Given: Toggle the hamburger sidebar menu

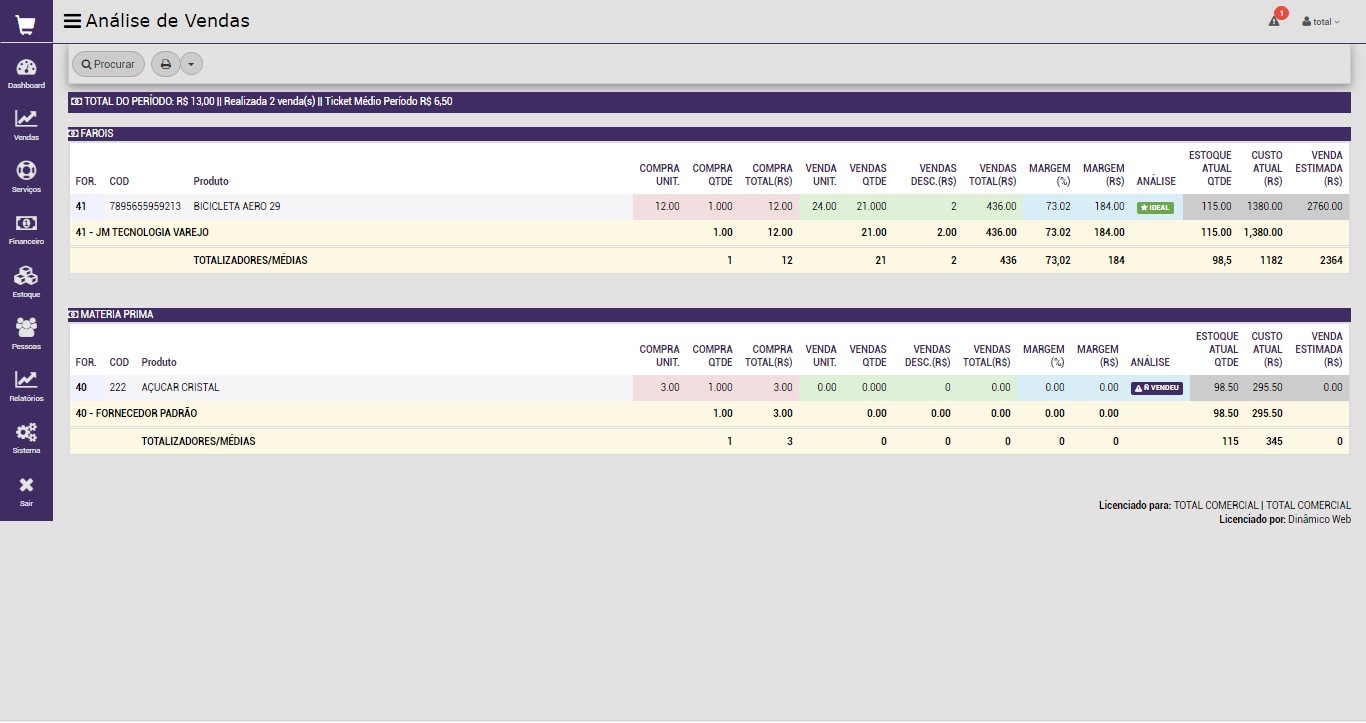Looking at the screenshot, I should click(72, 21).
